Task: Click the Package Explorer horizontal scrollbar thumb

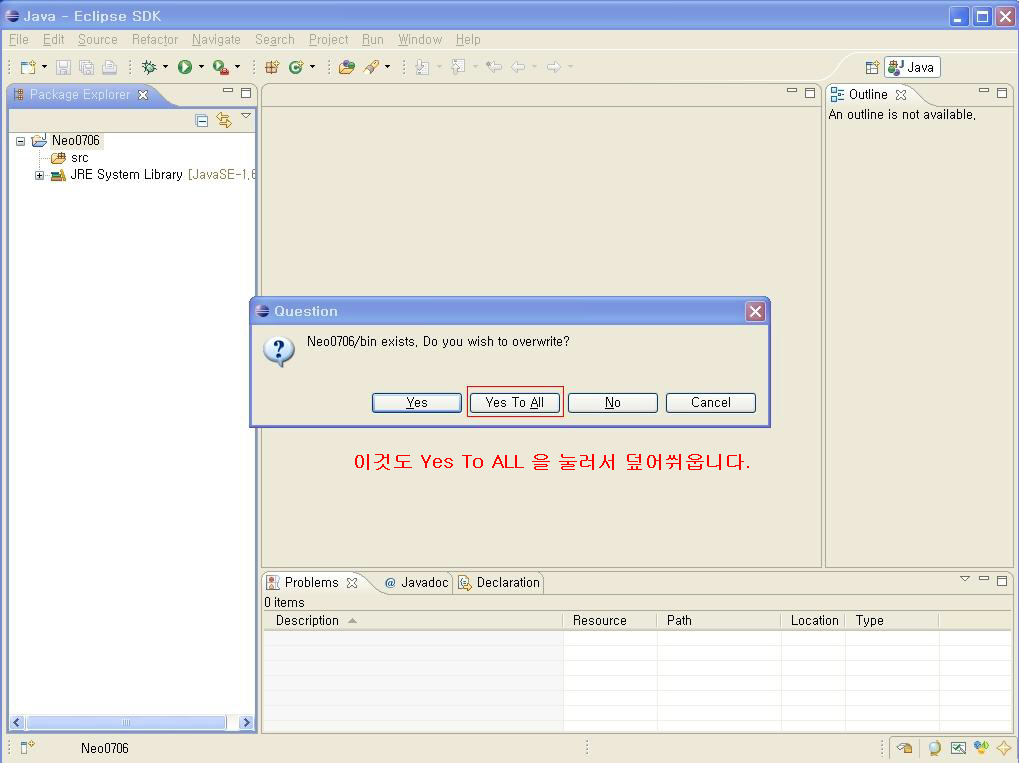Action: (126, 722)
